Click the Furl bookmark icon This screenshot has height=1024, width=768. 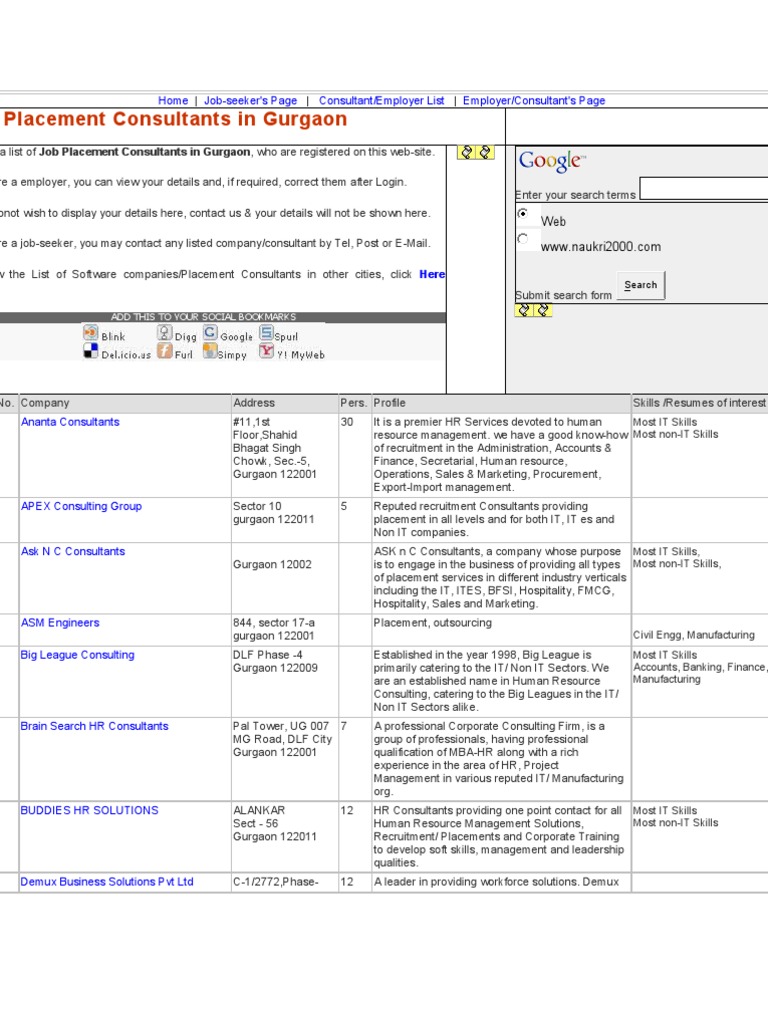[164, 351]
